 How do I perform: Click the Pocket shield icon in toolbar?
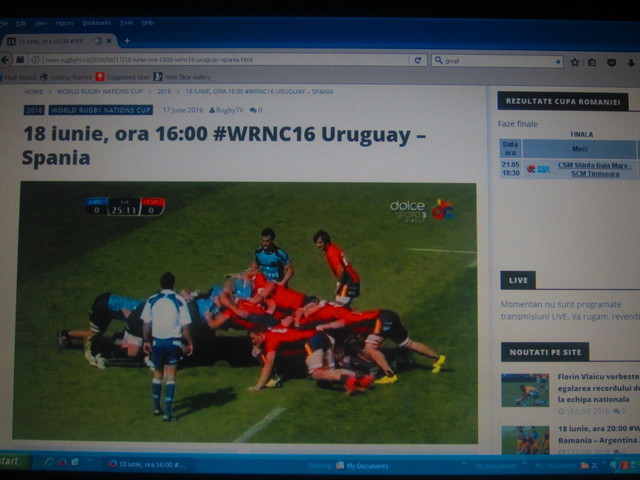click(611, 62)
